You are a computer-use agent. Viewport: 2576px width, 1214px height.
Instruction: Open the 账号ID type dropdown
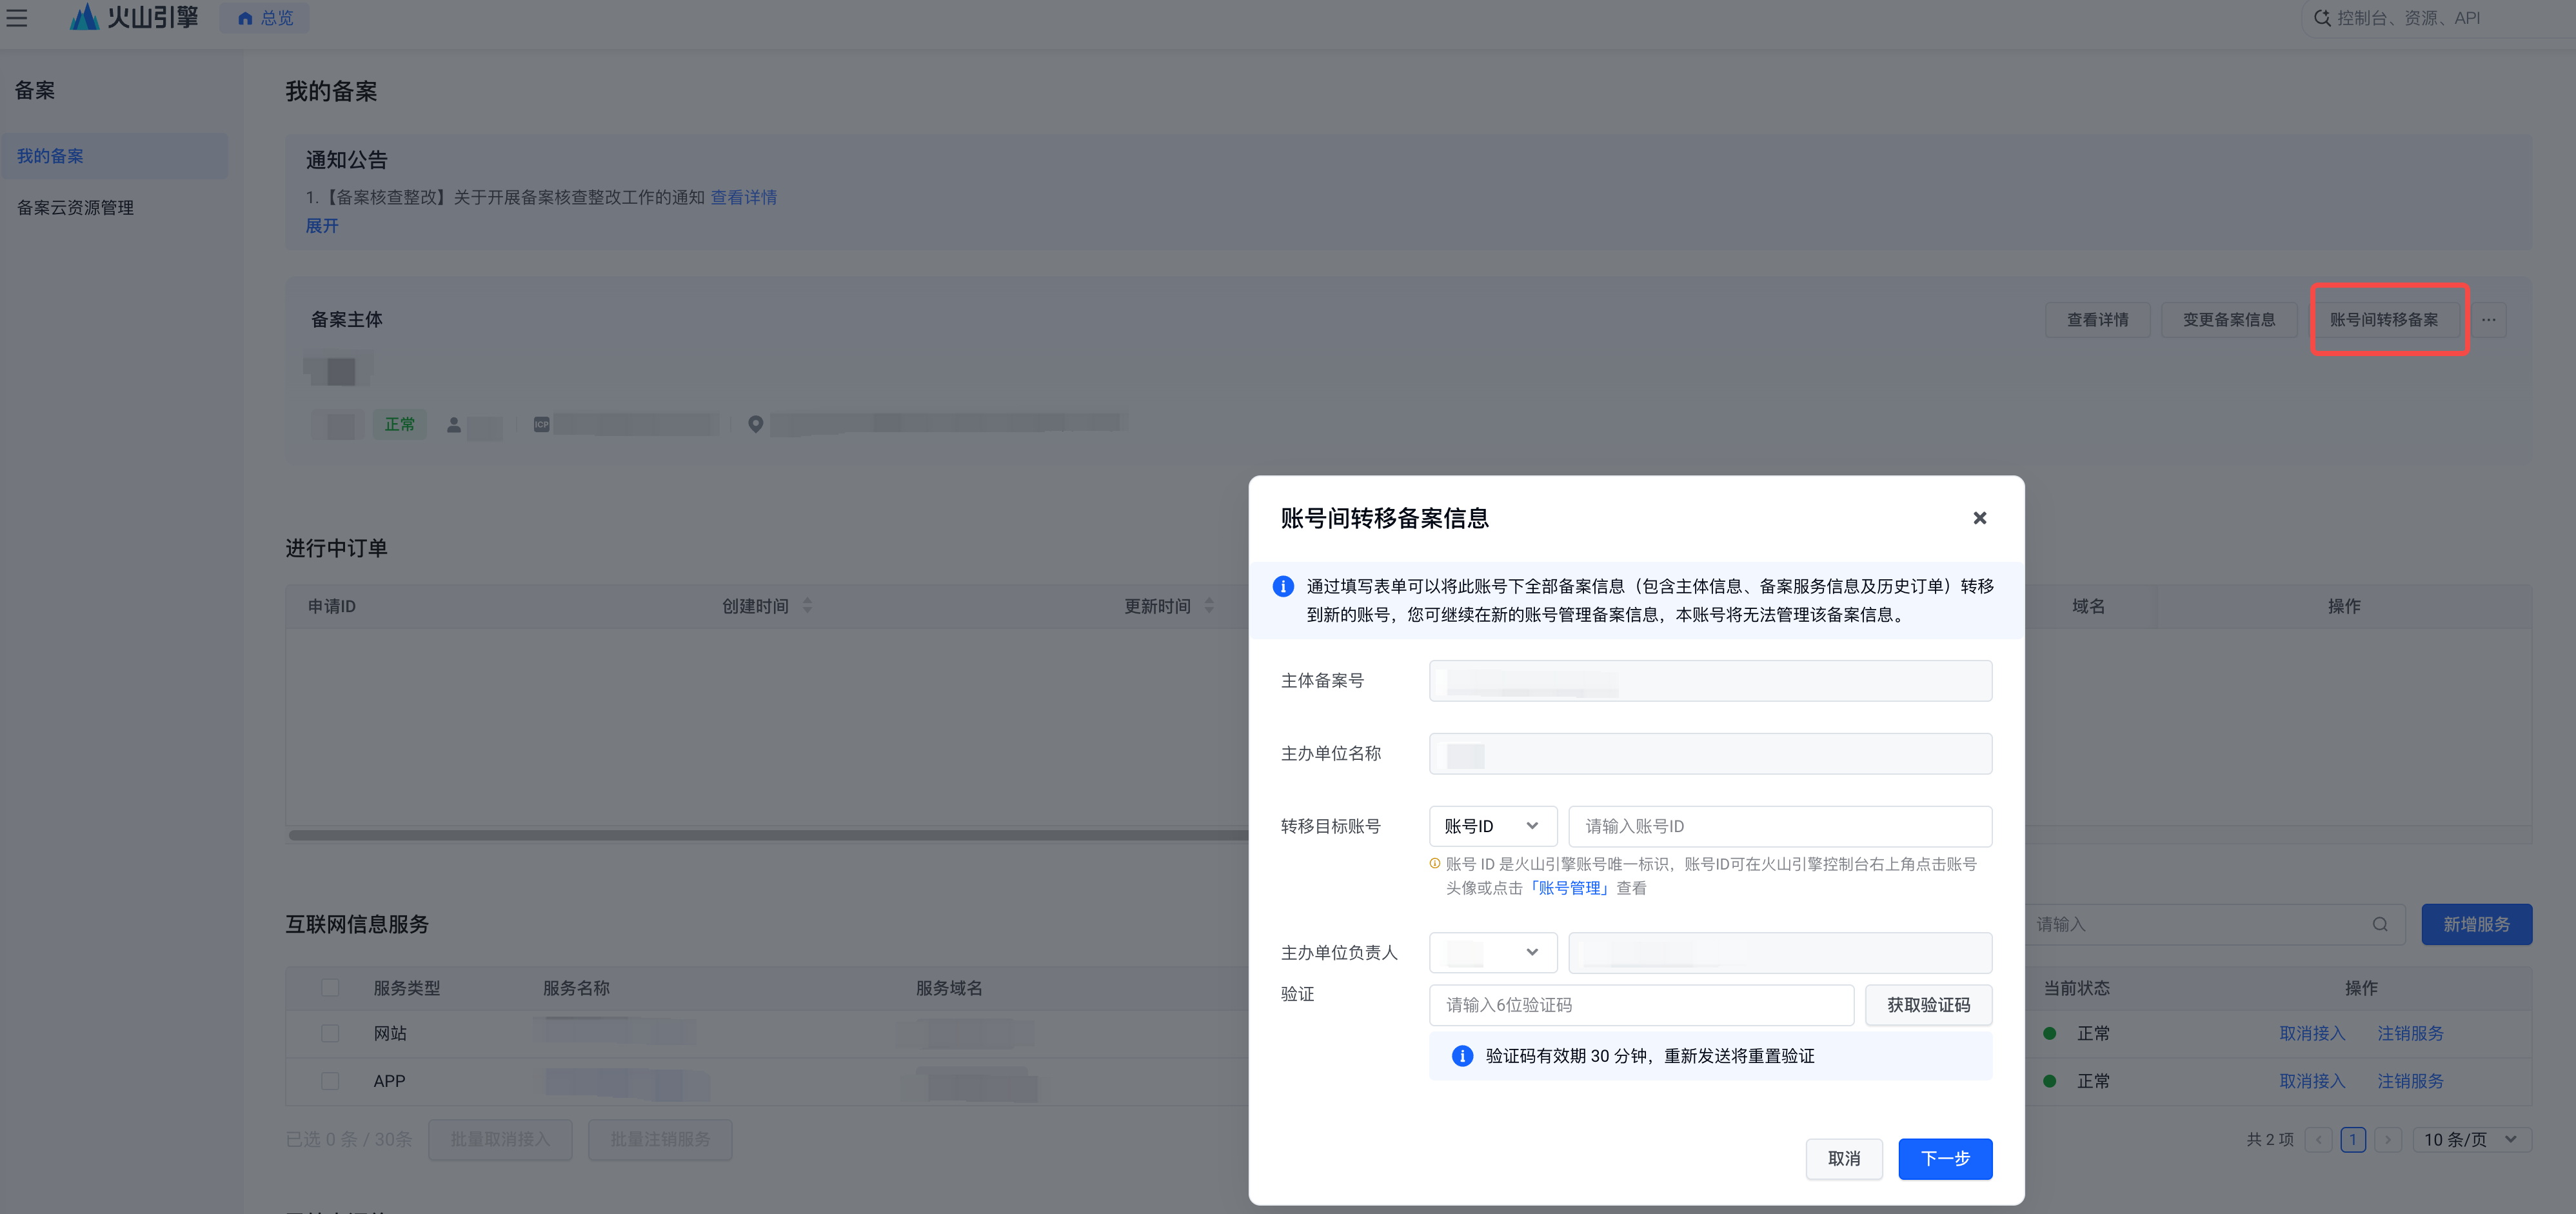pos(1492,826)
